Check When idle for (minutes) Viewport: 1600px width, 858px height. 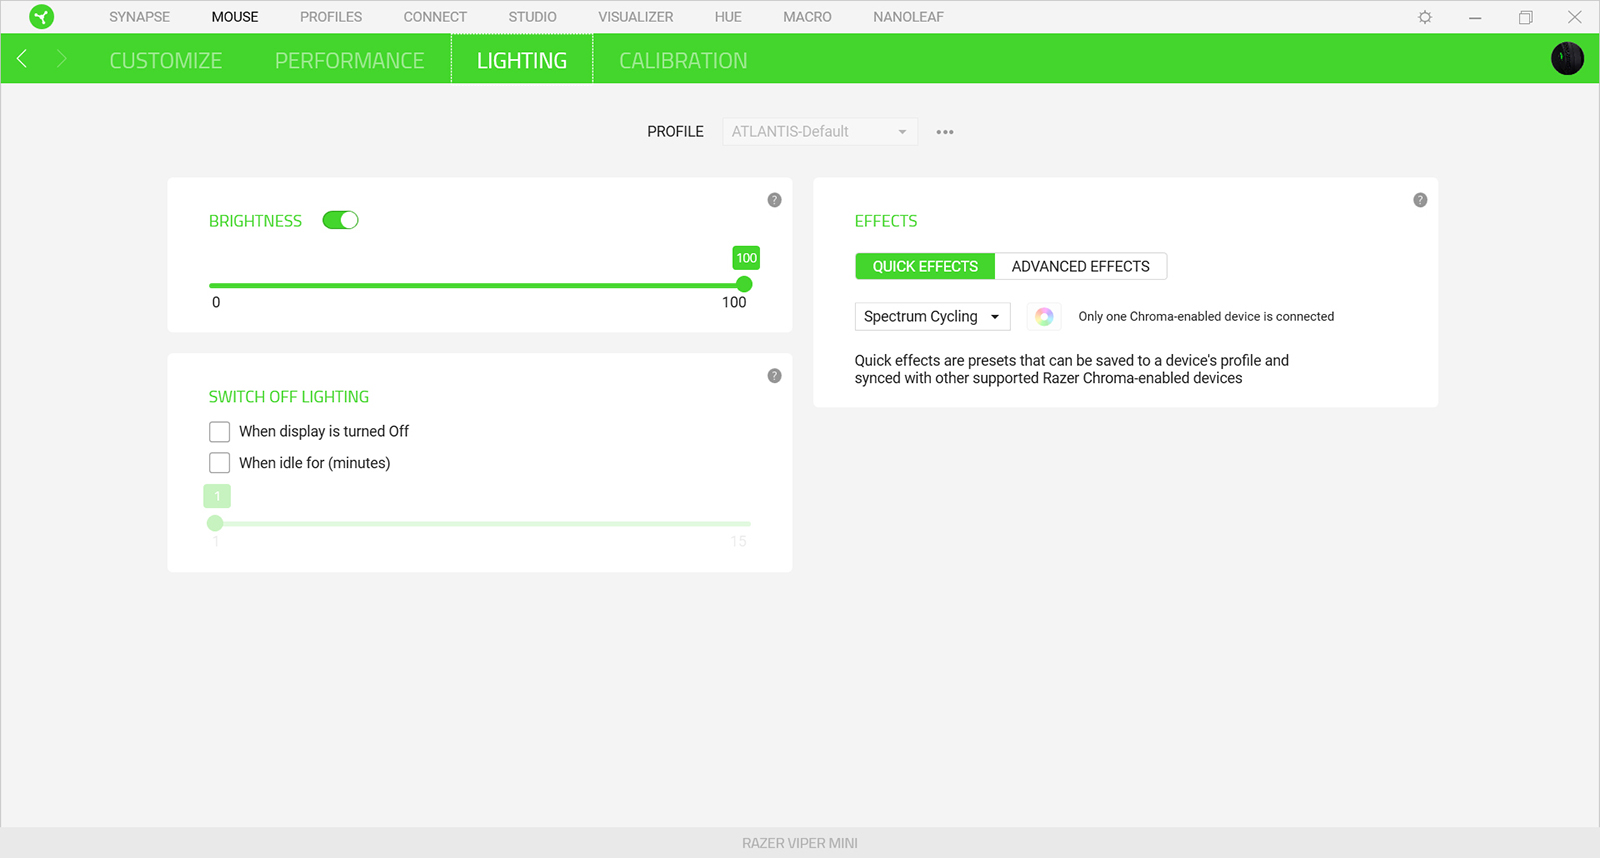[219, 463]
